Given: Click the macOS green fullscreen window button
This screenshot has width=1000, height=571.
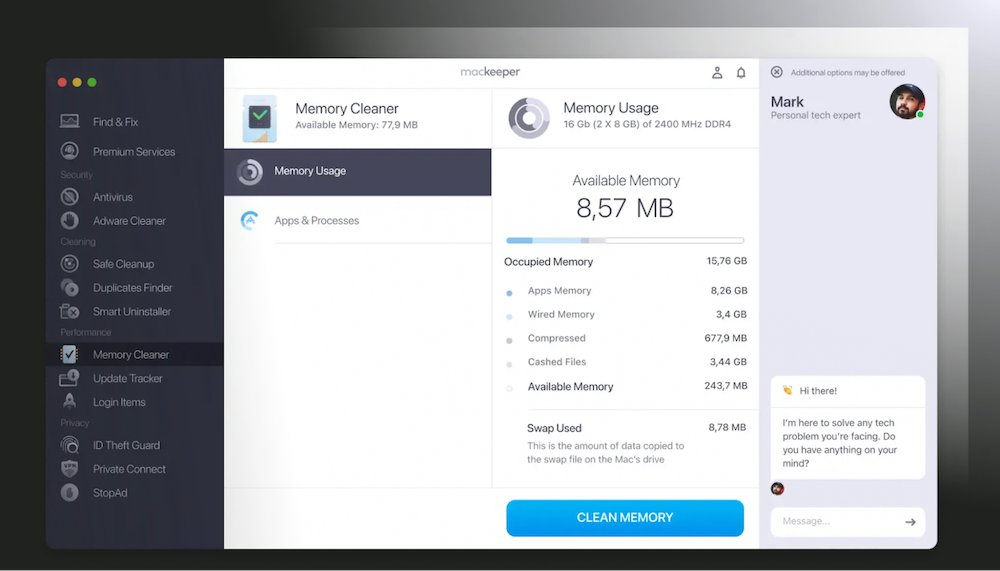Looking at the screenshot, I should click(92, 82).
